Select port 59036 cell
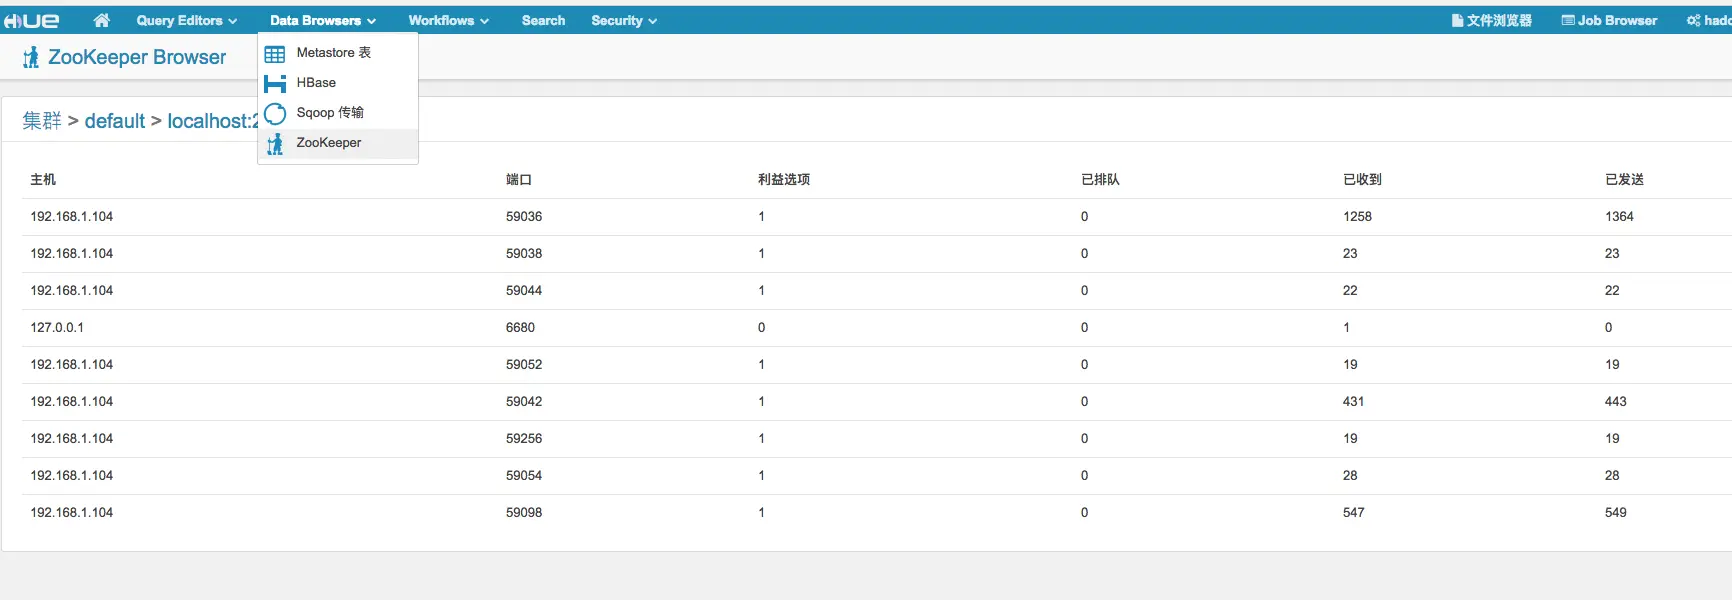The height and width of the screenshot is (600, 1732). pos(524,217)
